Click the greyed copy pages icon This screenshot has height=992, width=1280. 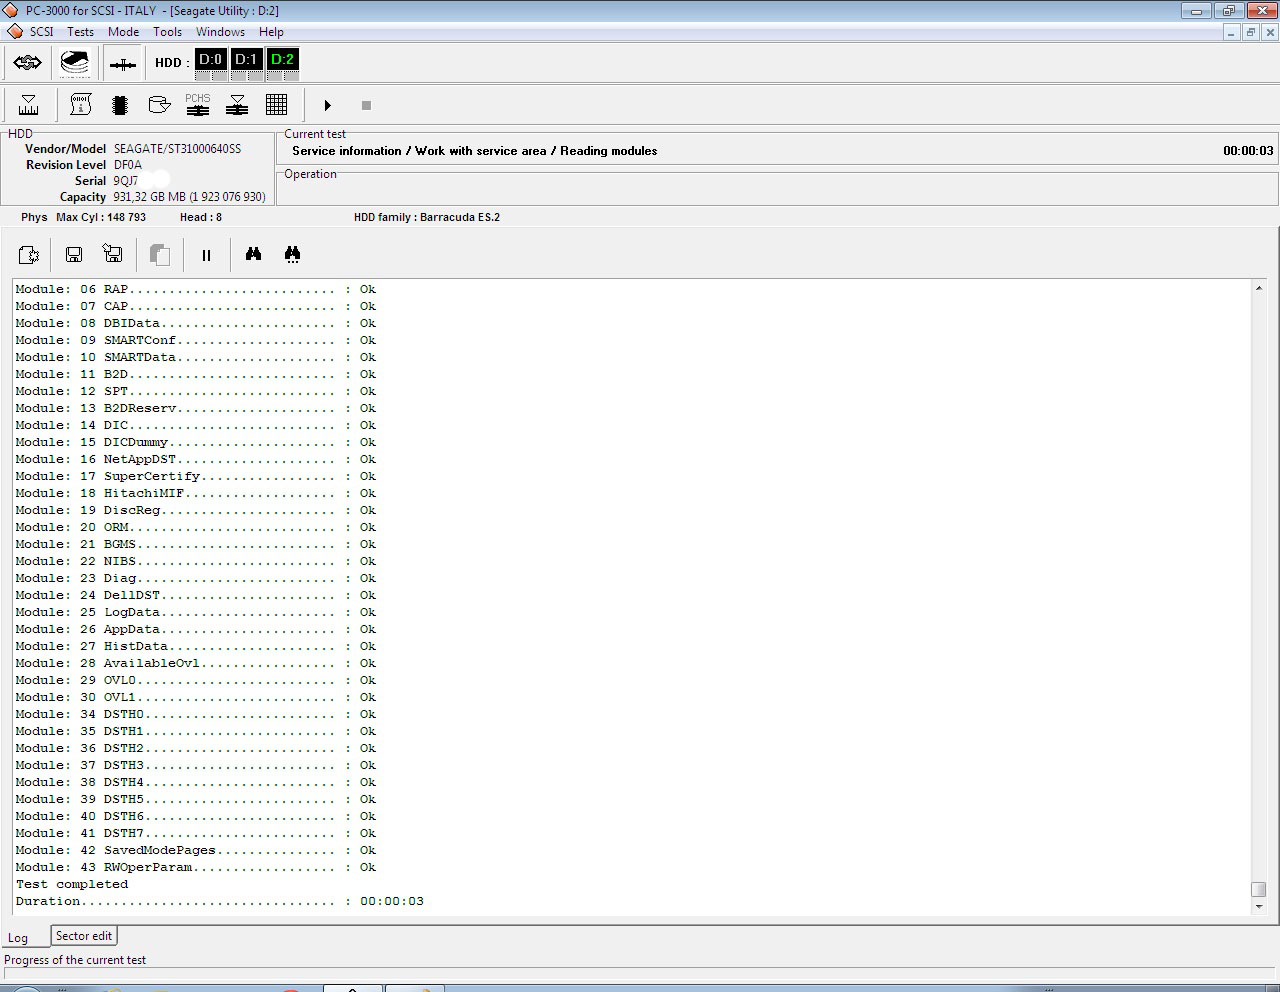coord(159,255)
